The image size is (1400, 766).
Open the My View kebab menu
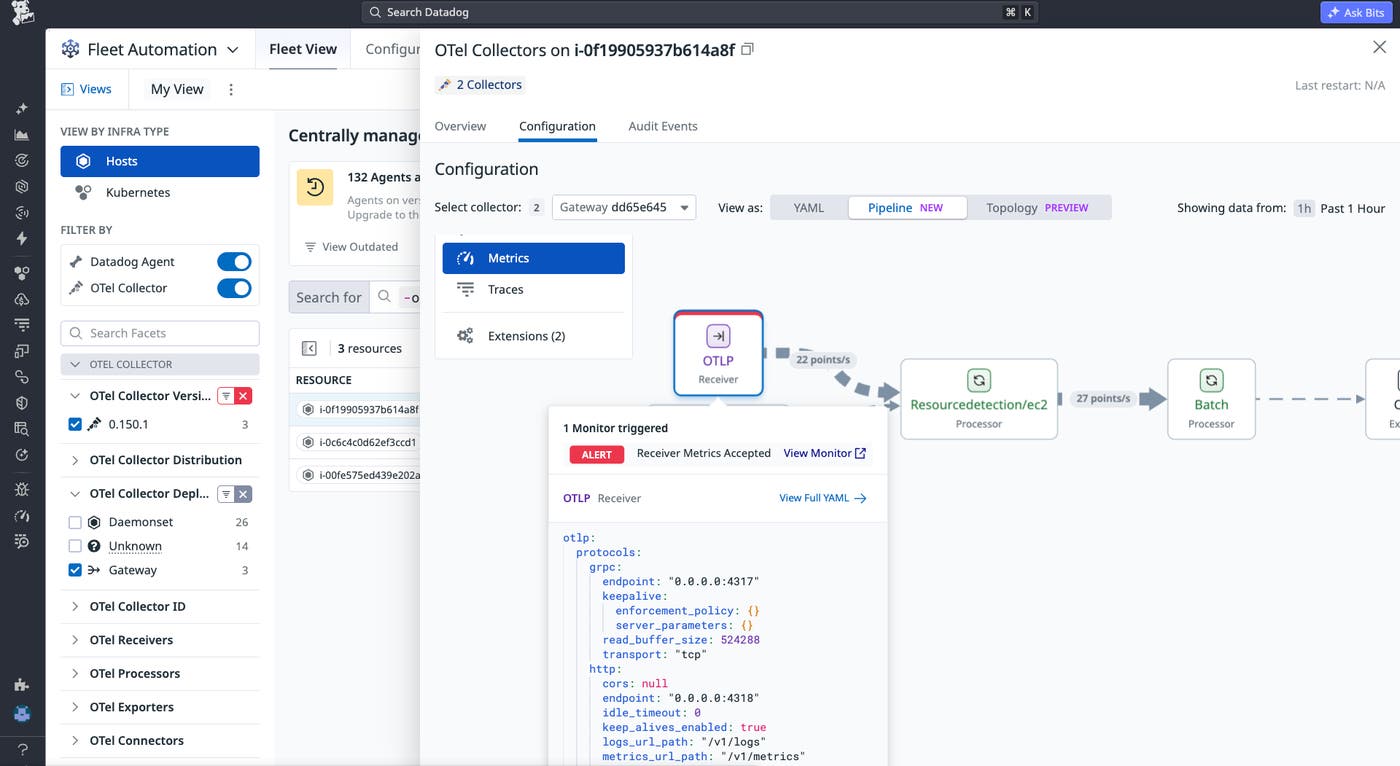(x=231, y=89)
